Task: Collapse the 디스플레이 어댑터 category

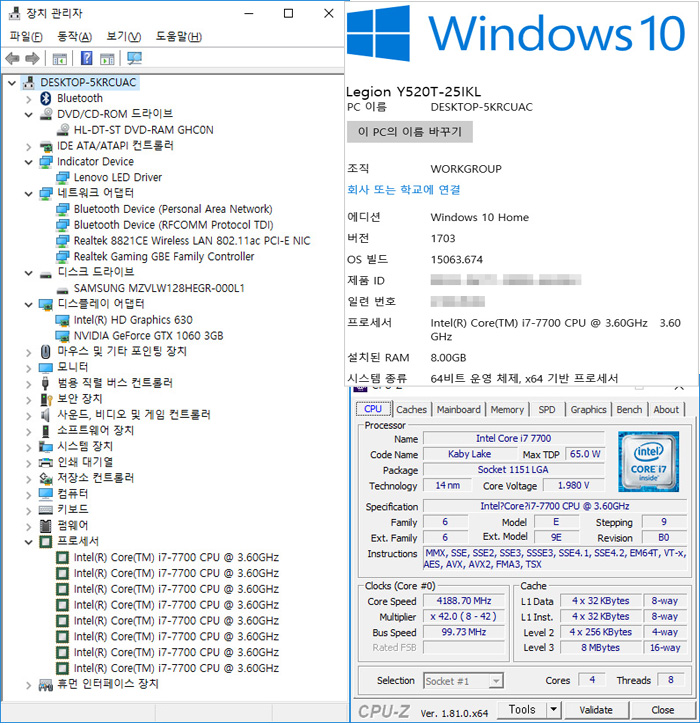Action: (29, 305)
